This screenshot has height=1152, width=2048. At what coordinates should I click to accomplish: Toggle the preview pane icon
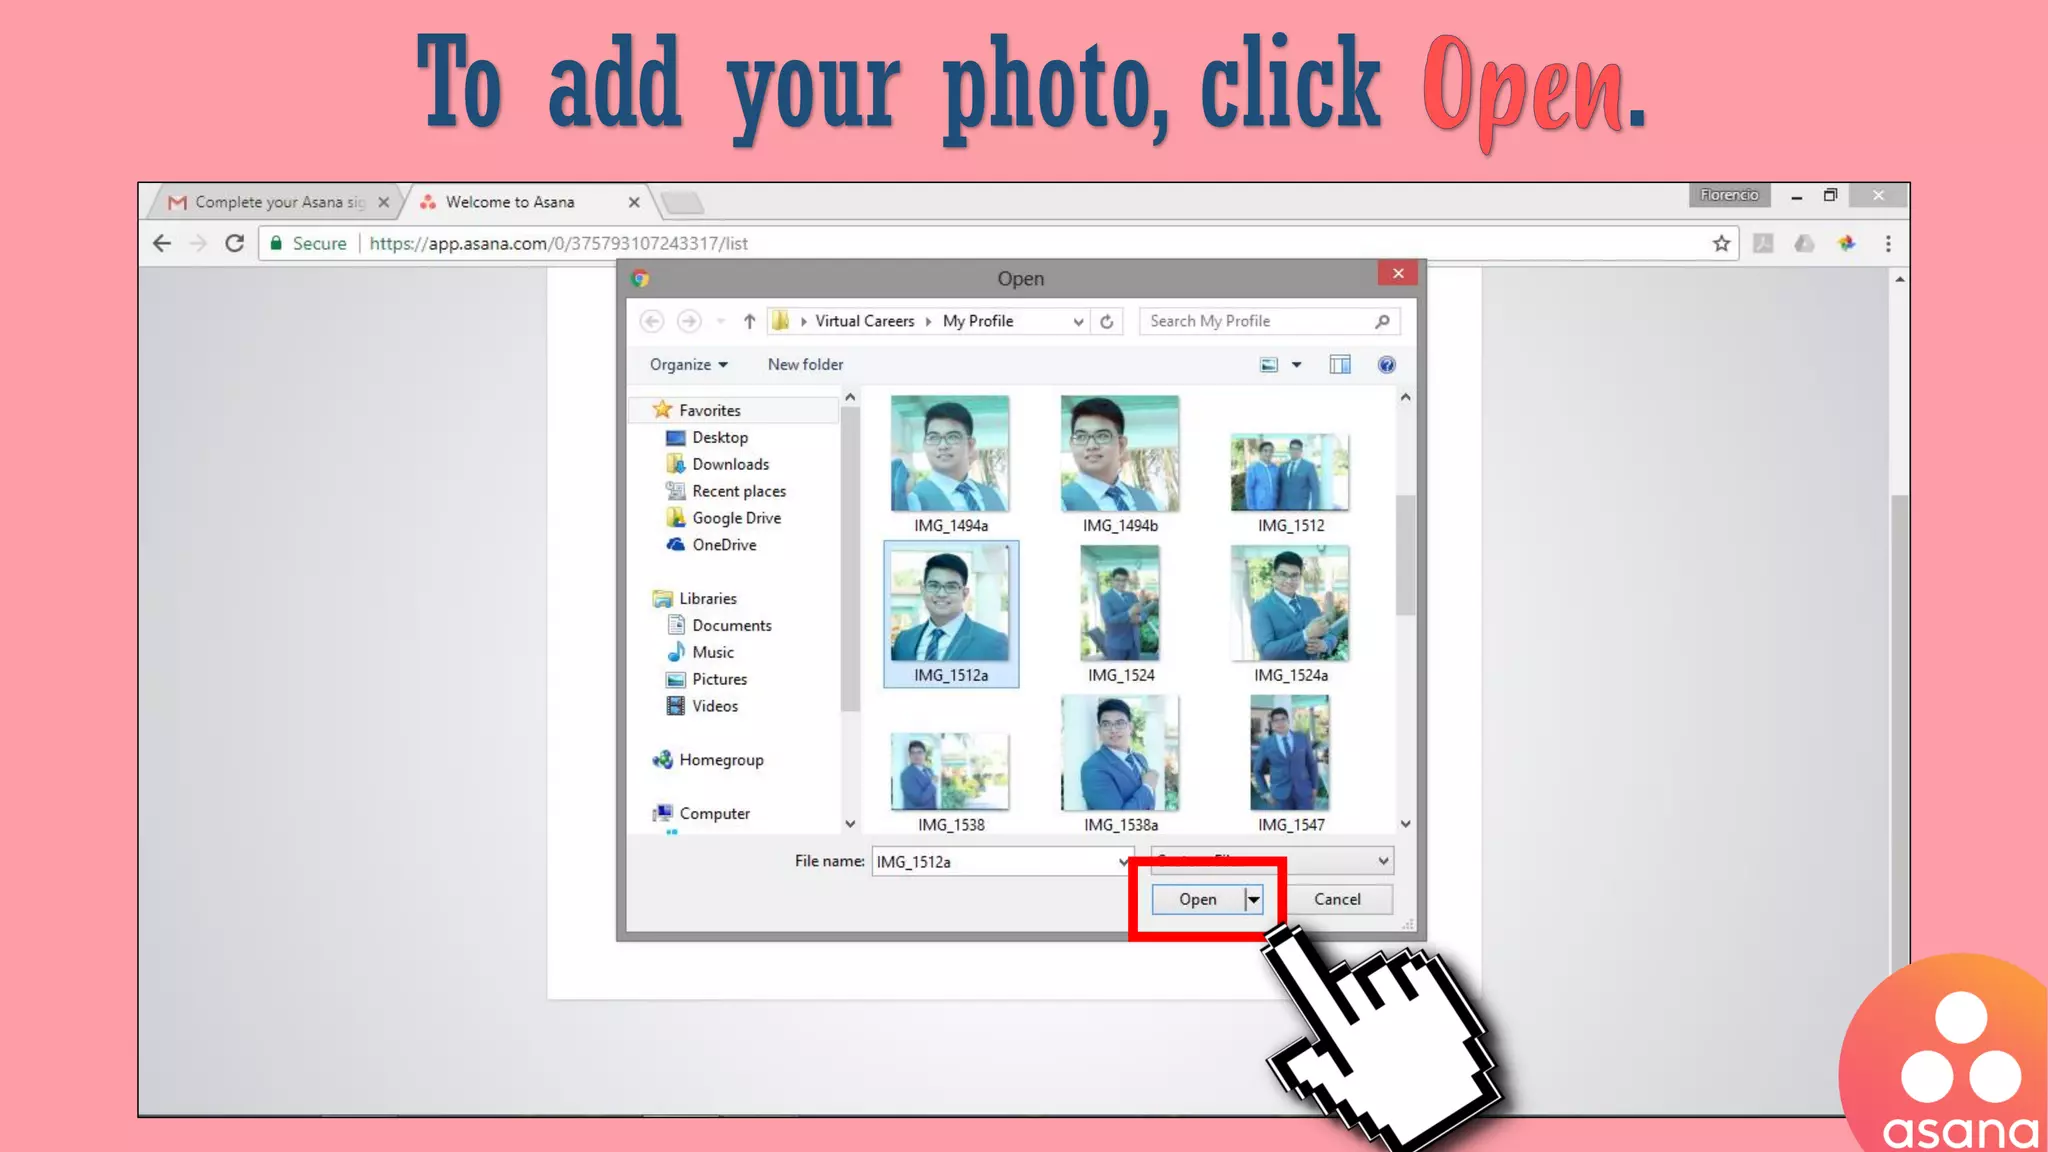point(1340,365)
